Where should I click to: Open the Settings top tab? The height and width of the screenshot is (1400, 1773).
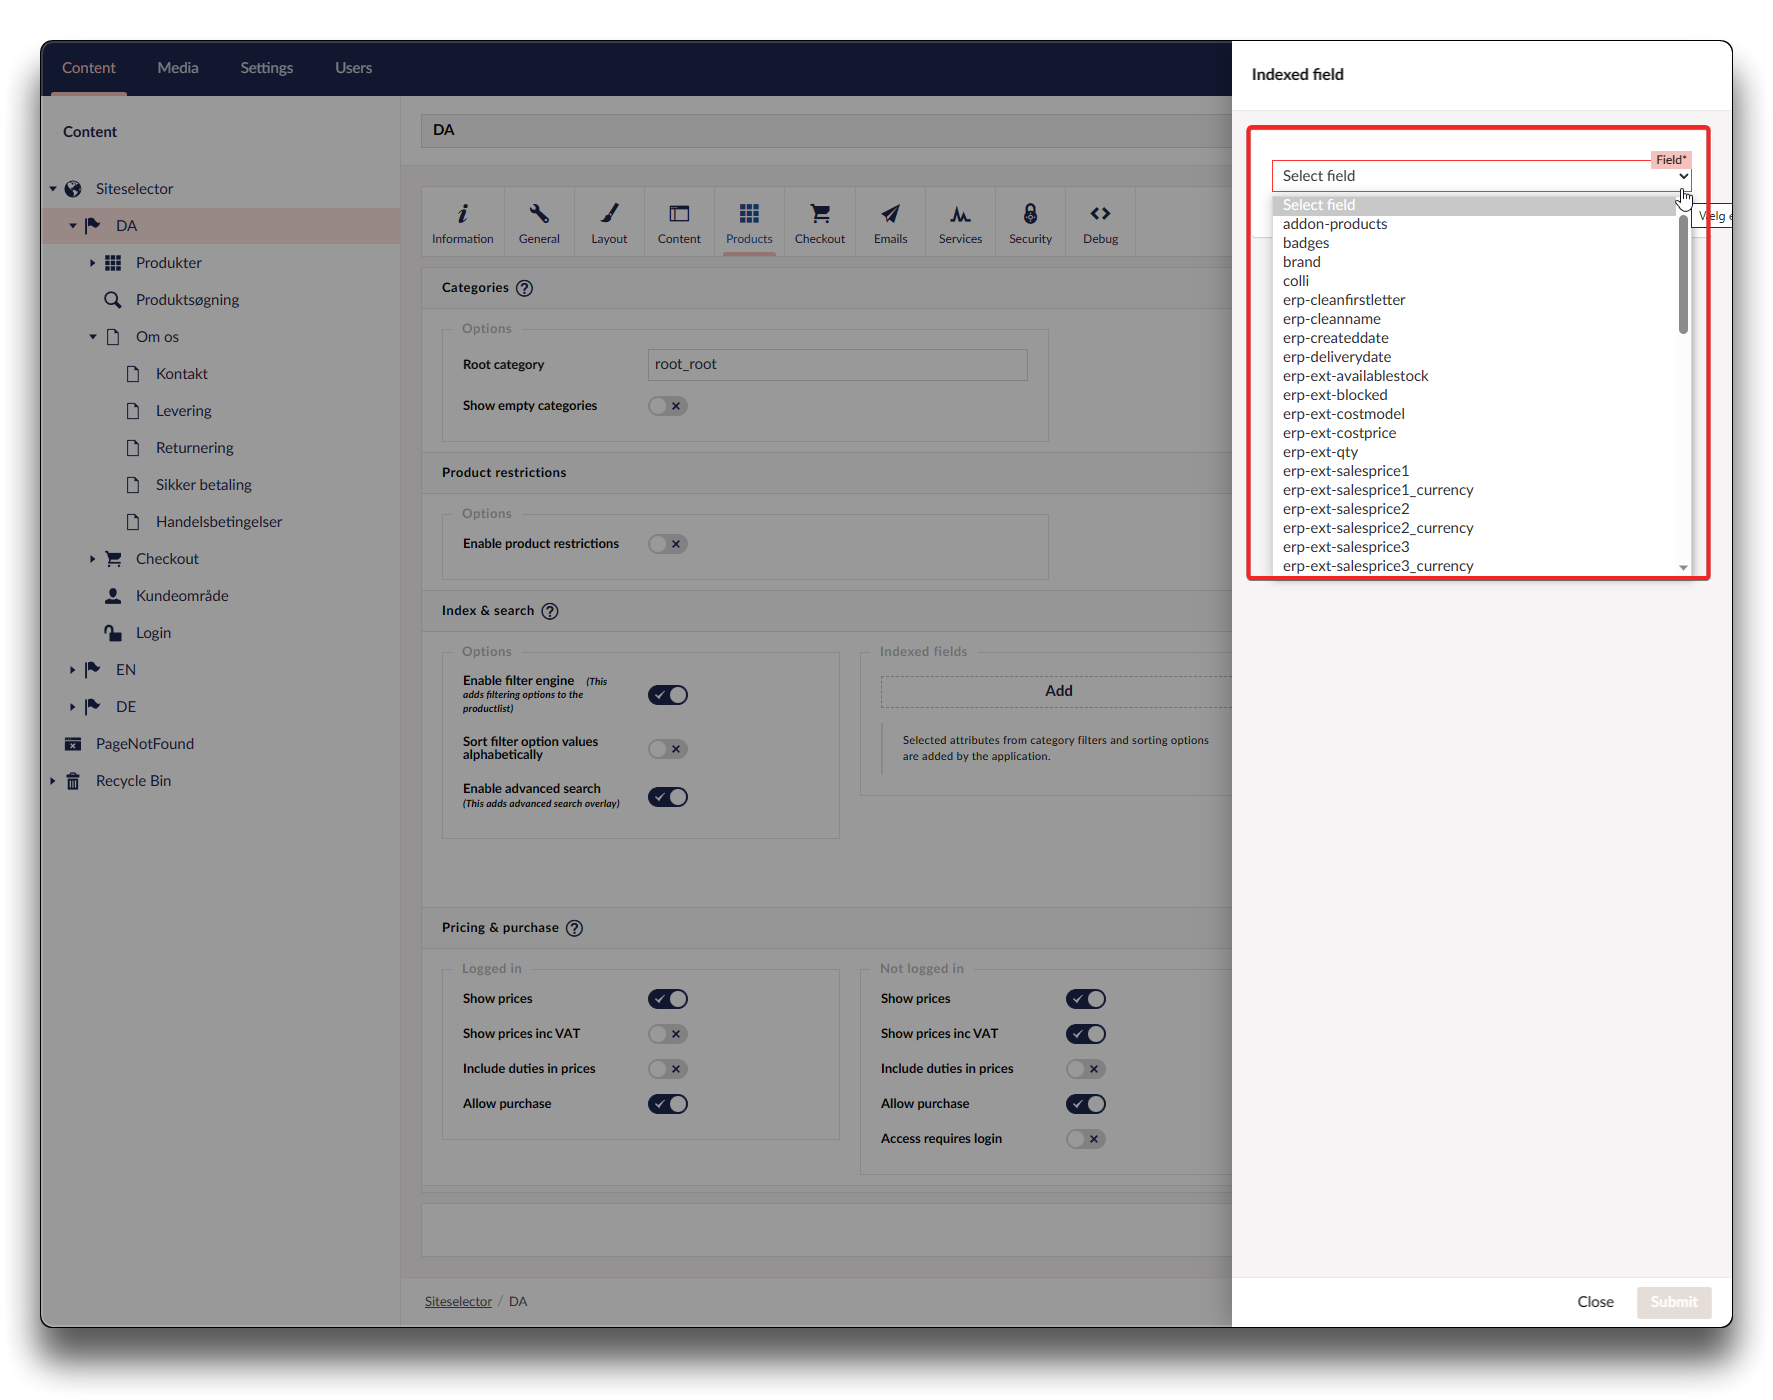pos(266,68)
